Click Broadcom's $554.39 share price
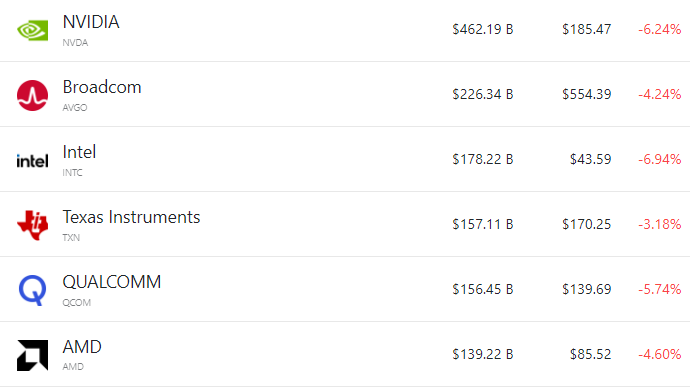690x389 pixels. point(587,94)
